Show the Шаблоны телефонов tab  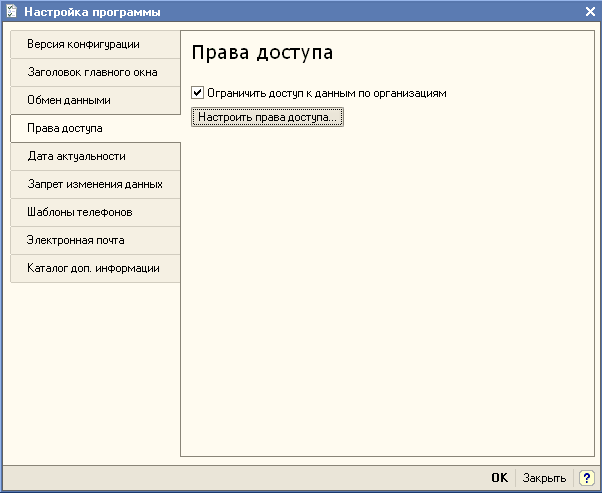pos(80,212)
